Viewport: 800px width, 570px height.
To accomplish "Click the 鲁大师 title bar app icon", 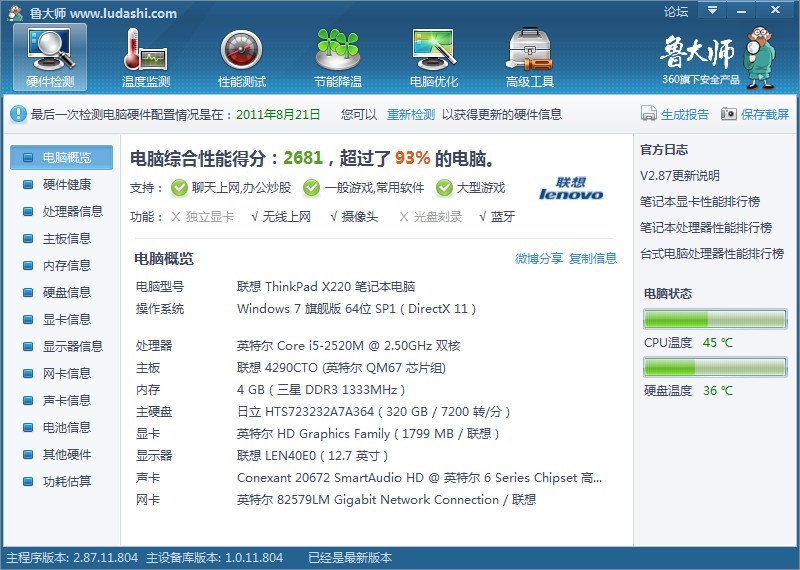I will 15,13.
